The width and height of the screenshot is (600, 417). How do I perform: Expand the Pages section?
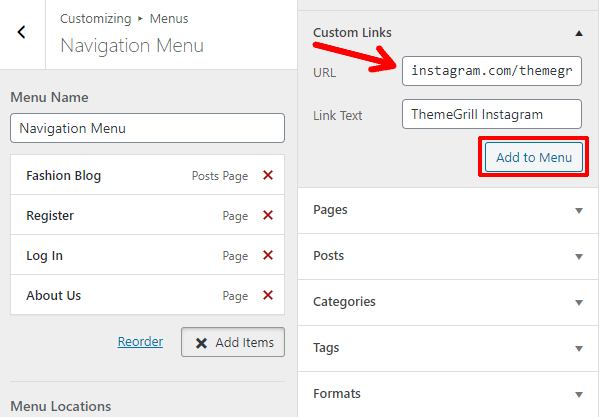point(578,210)
